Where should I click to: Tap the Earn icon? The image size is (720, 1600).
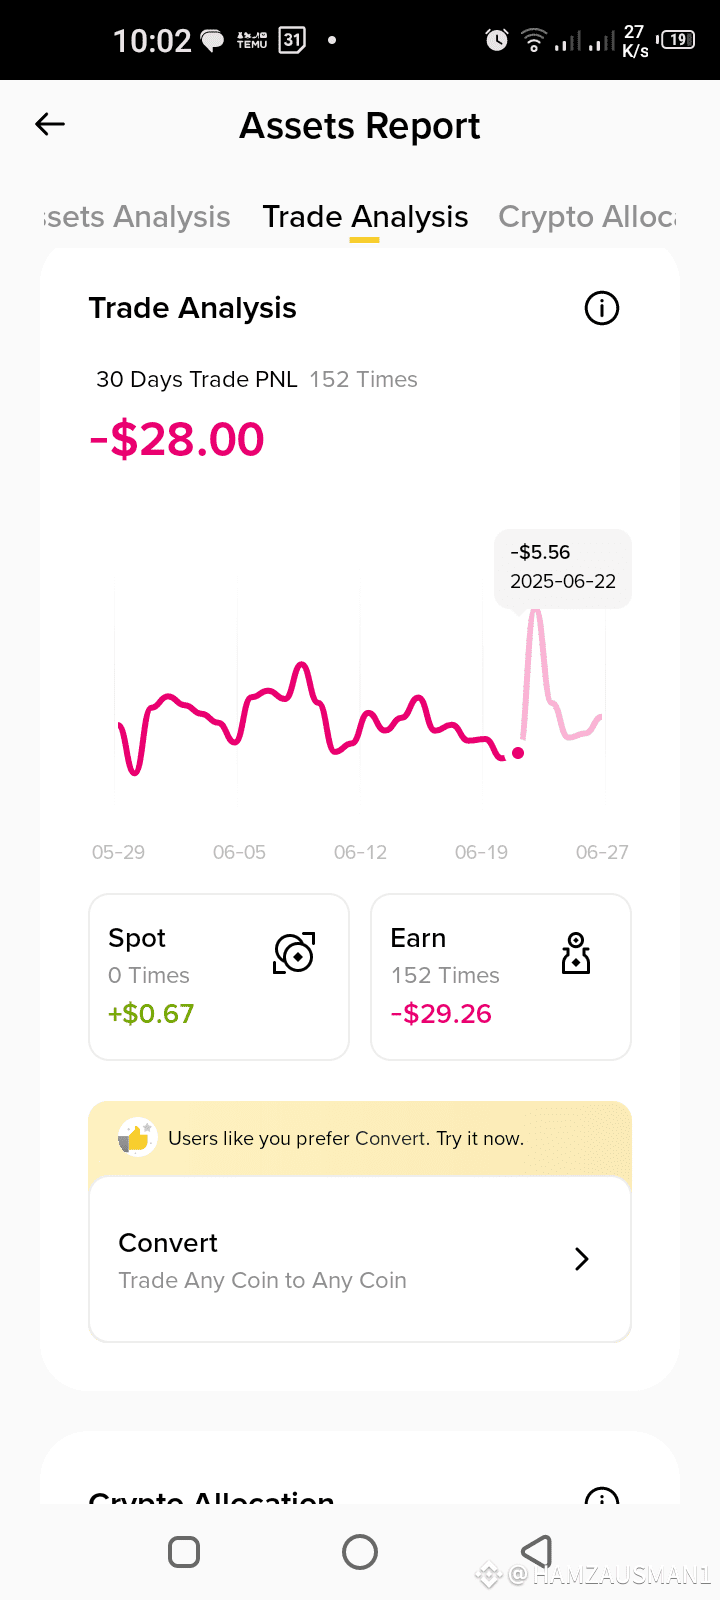point(576,953)
